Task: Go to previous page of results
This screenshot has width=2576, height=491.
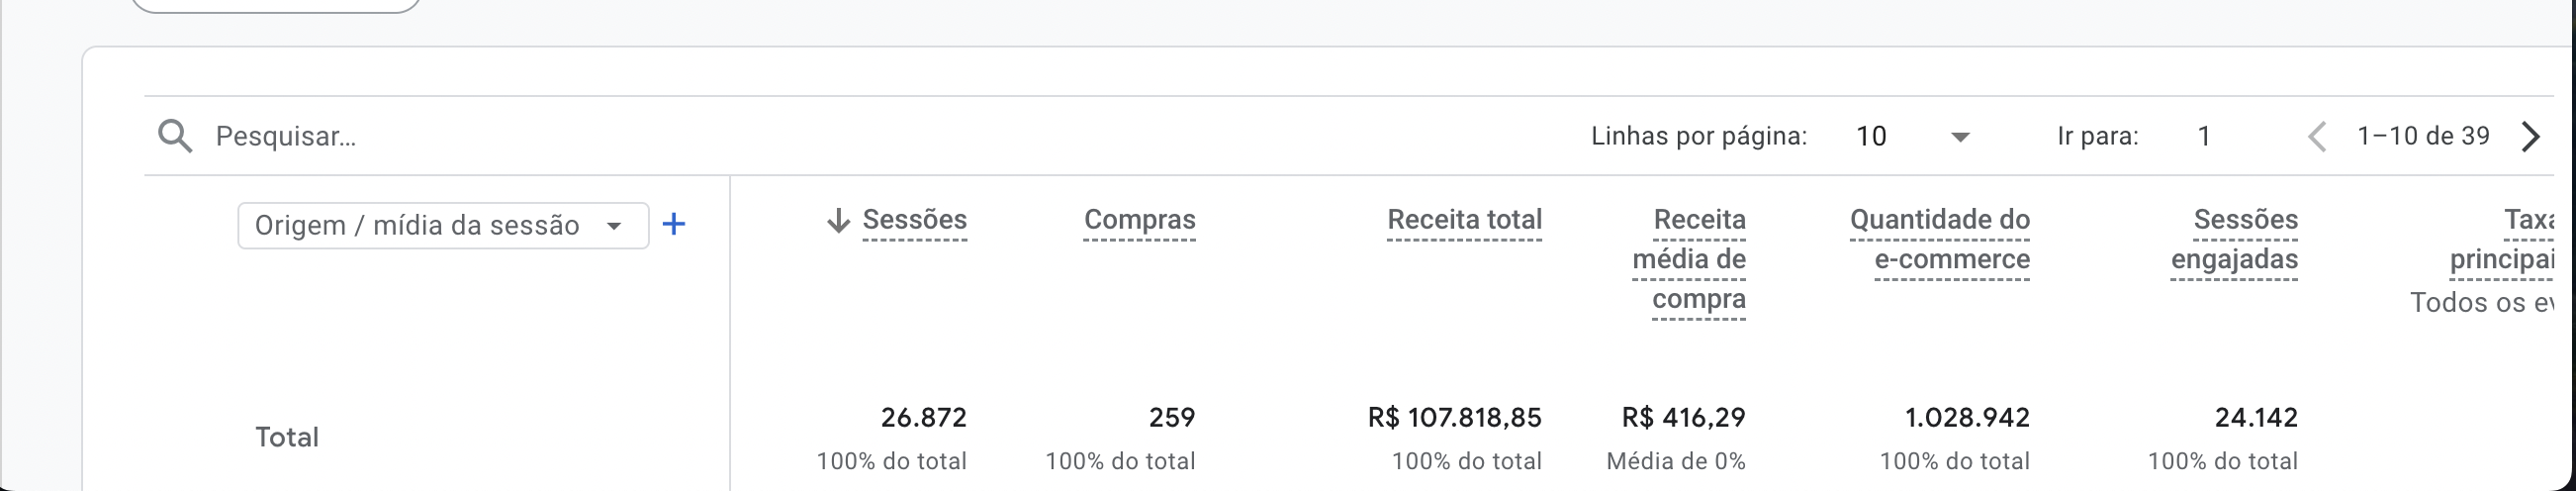Action: [x=2317, y=136]
